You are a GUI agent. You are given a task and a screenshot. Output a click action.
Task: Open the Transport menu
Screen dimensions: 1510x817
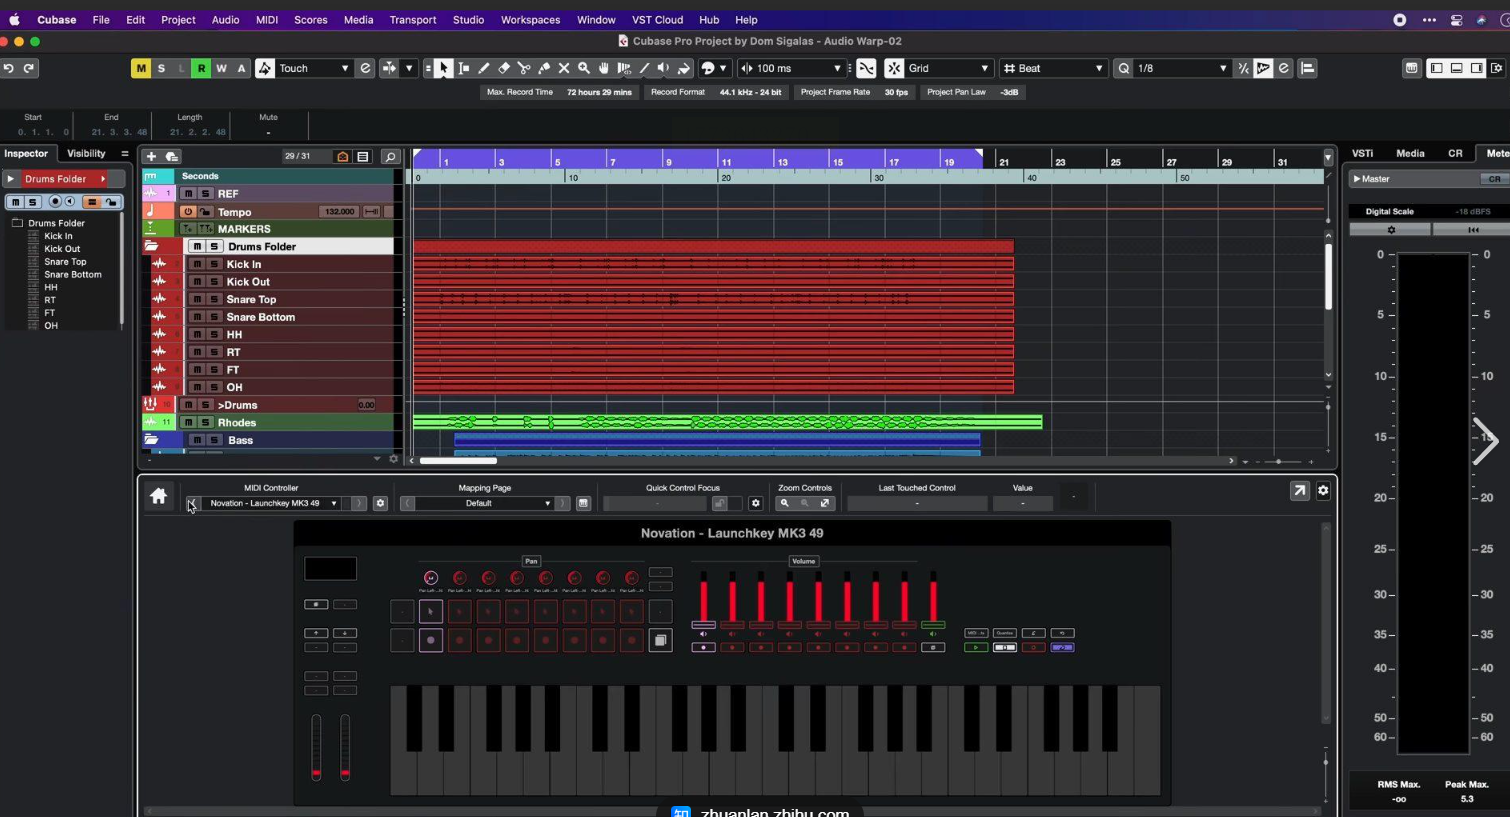[x=412, y=20]
